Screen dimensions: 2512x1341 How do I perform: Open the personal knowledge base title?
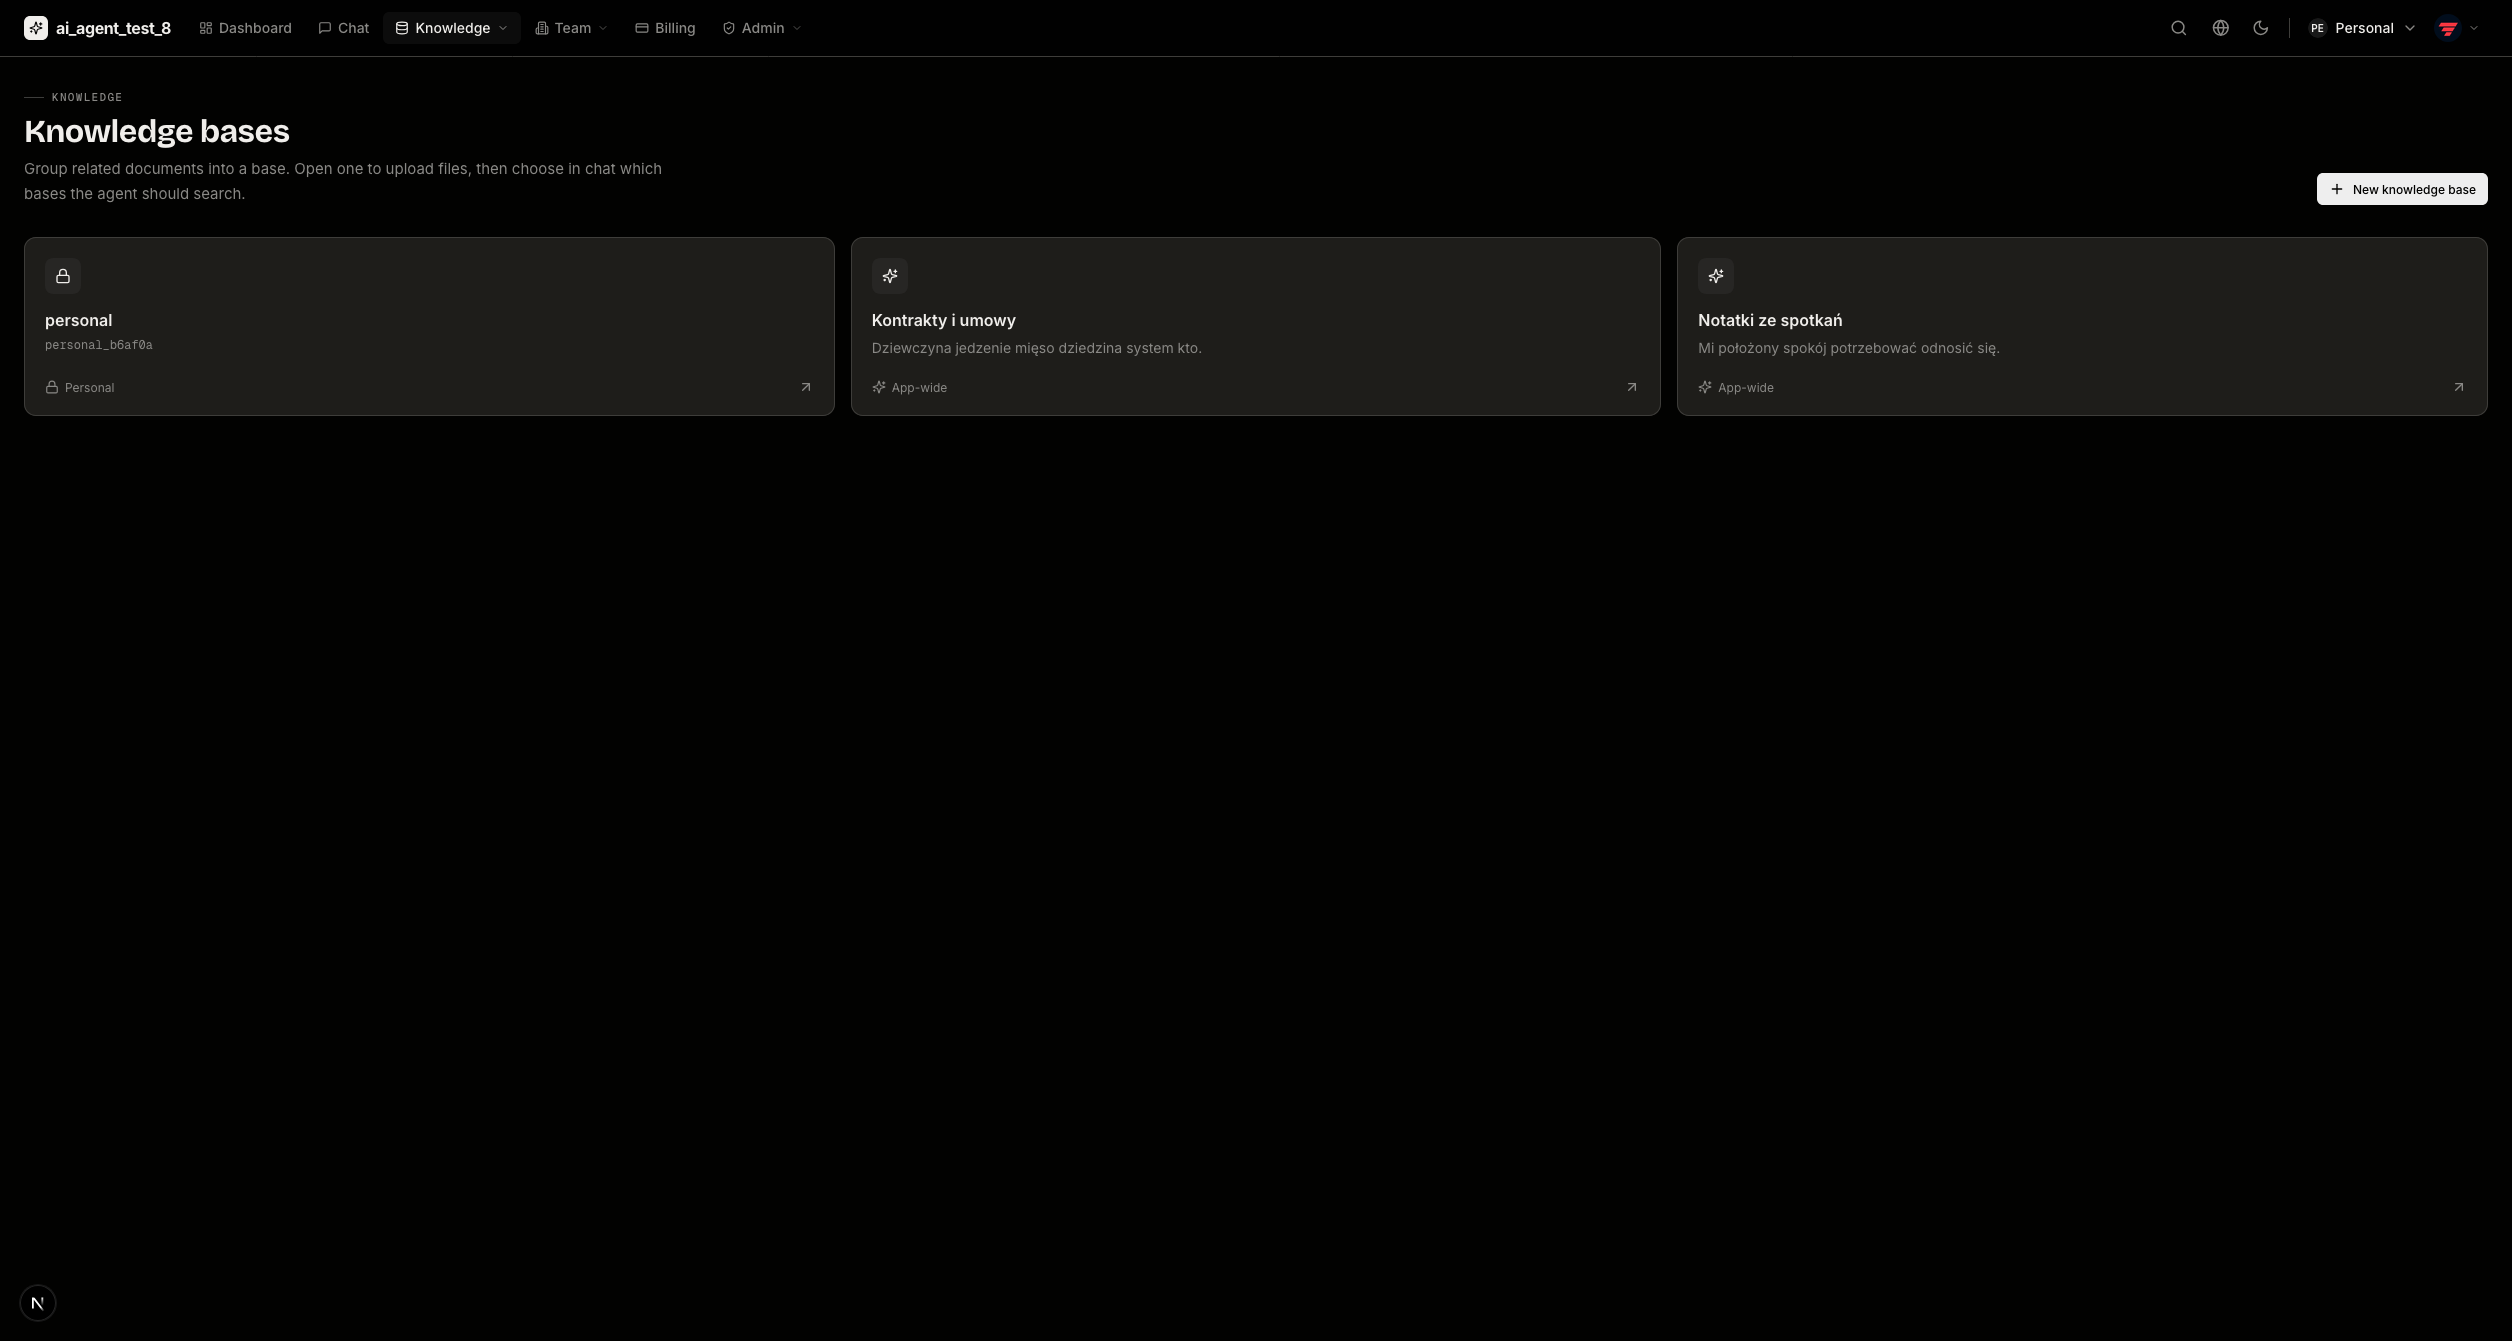[x=78, y=320]
